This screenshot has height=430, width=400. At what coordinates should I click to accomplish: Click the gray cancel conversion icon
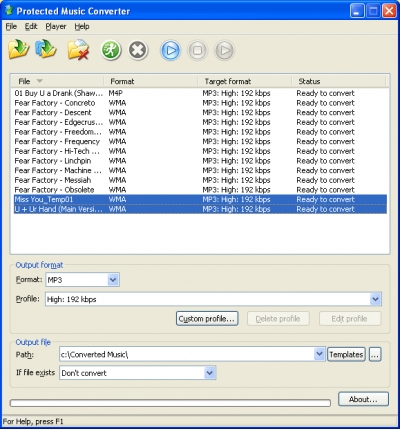pyautogui.click(x=138, y=50)
